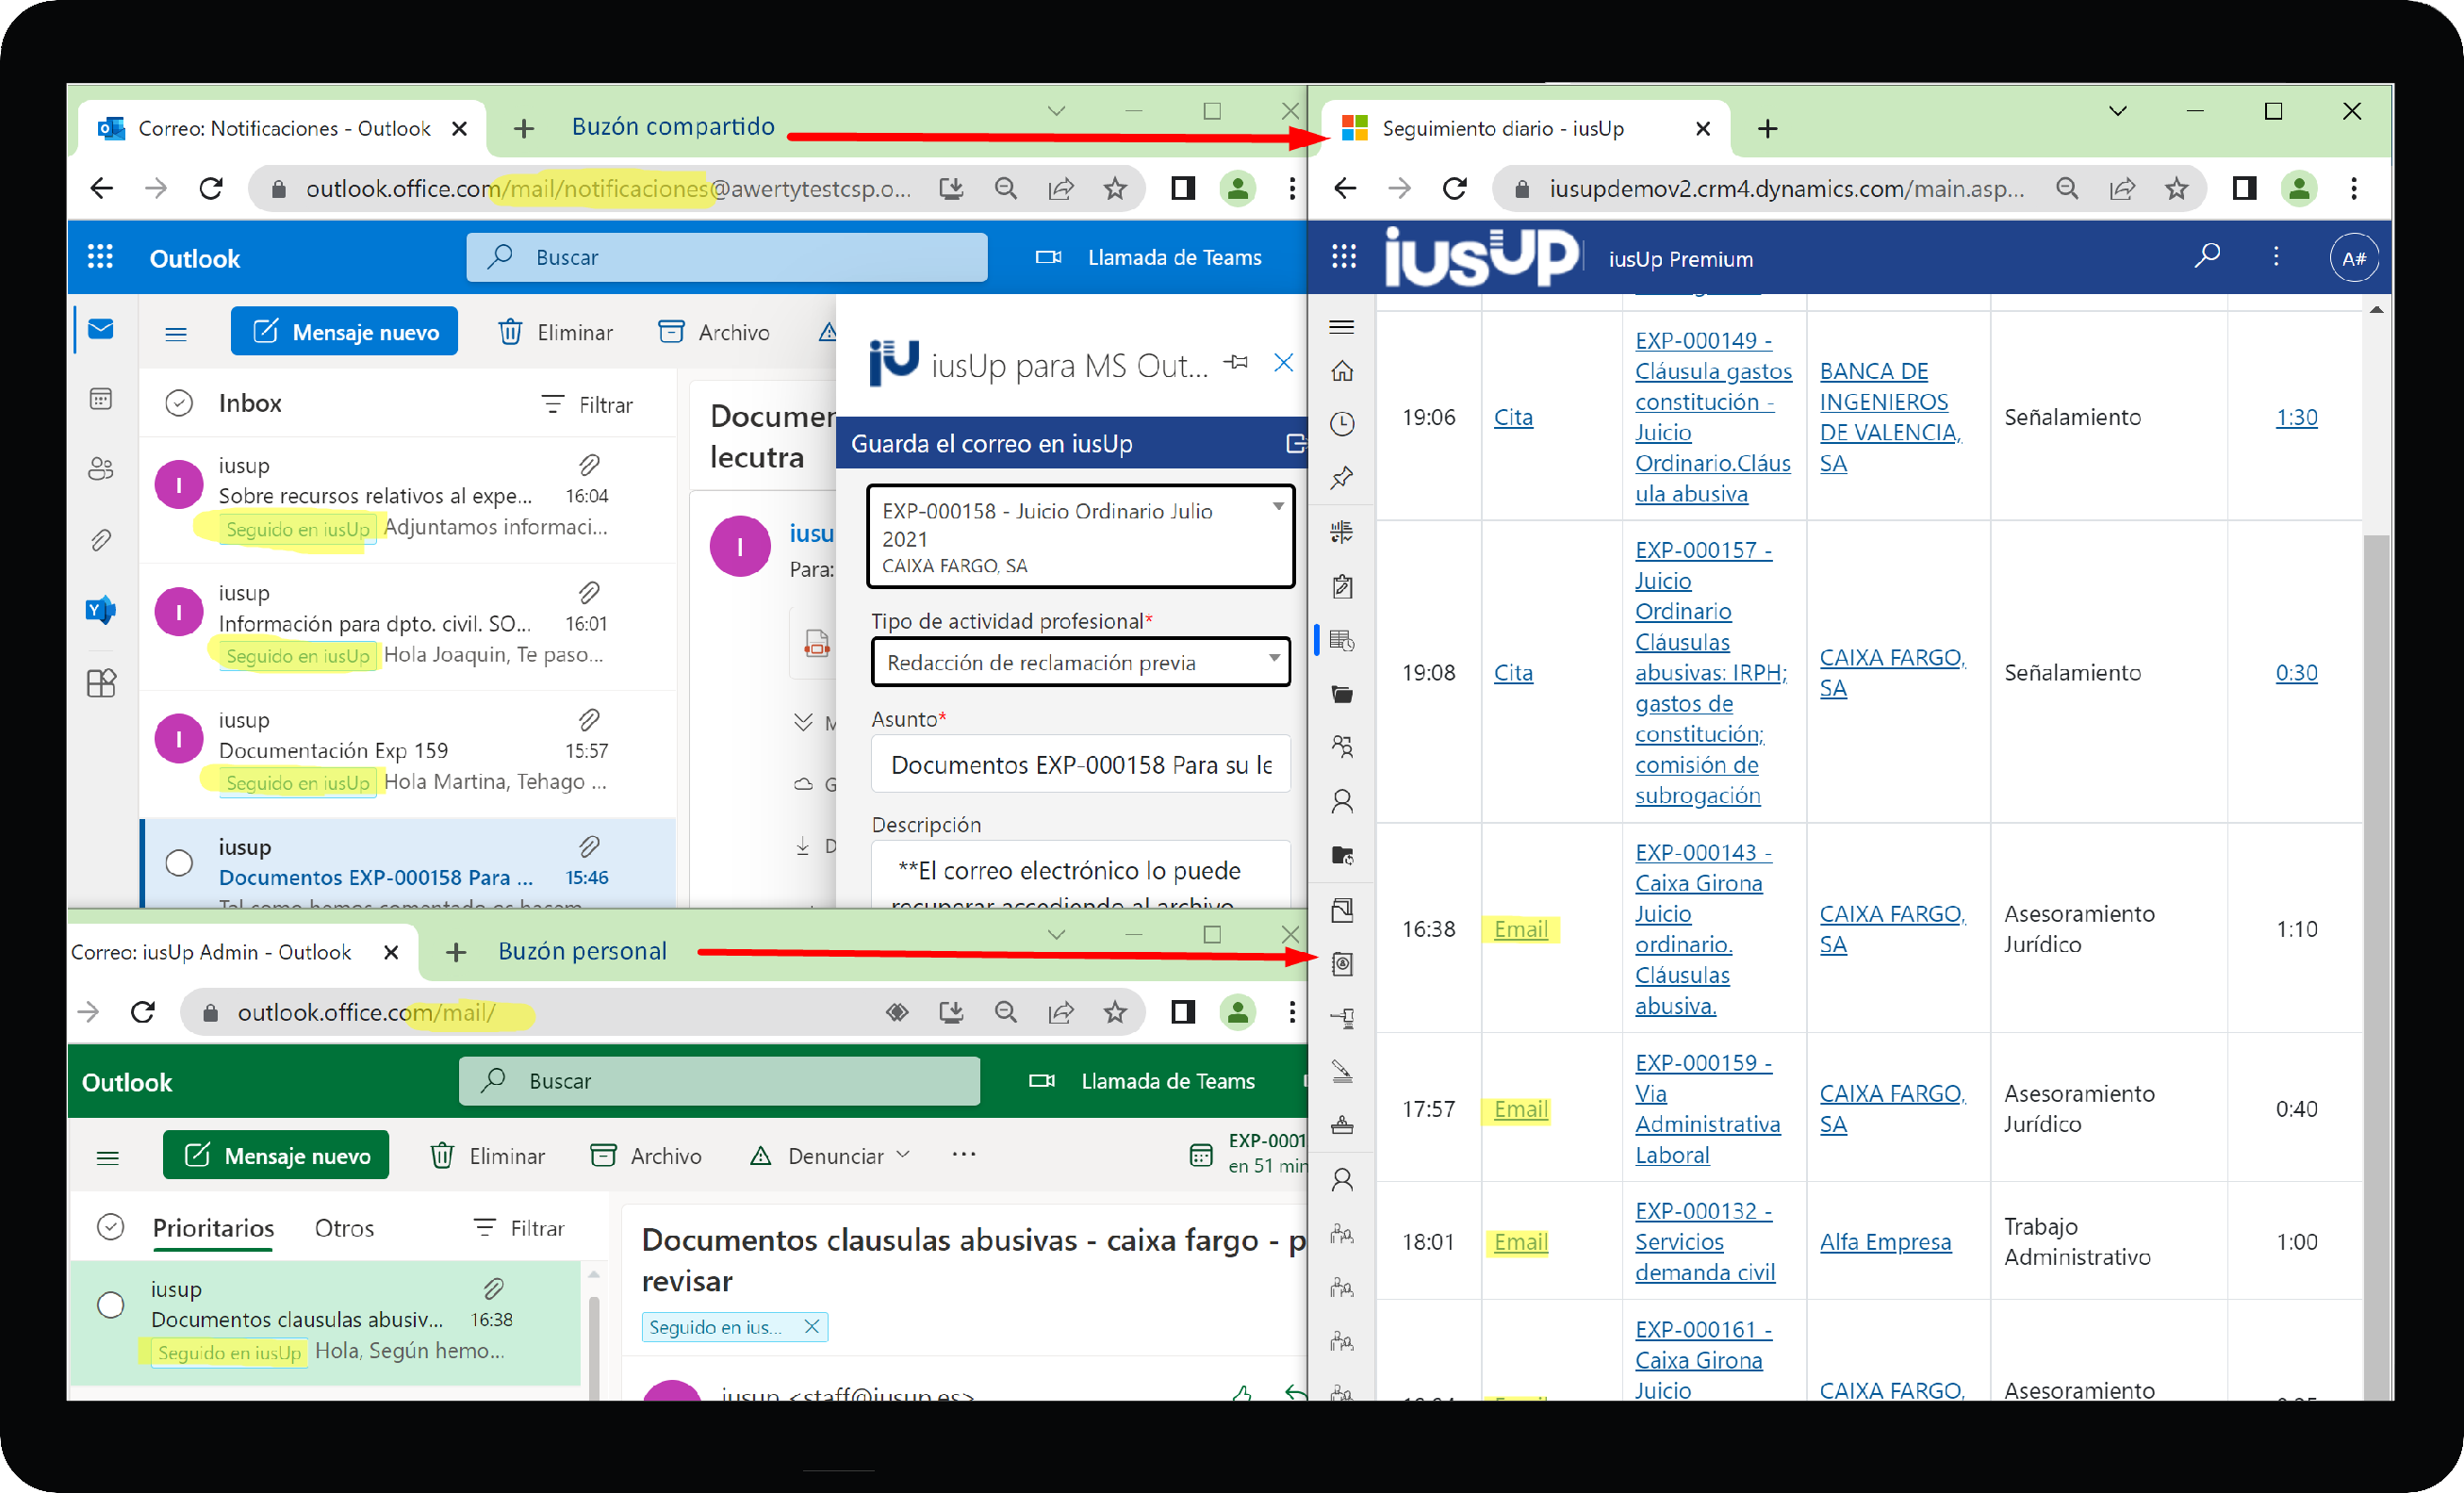The width and height of the screenshot is (2464, 1493).
Task: Click Mensaje nuevo in shared mailbox
Action: tap(345, 332)
